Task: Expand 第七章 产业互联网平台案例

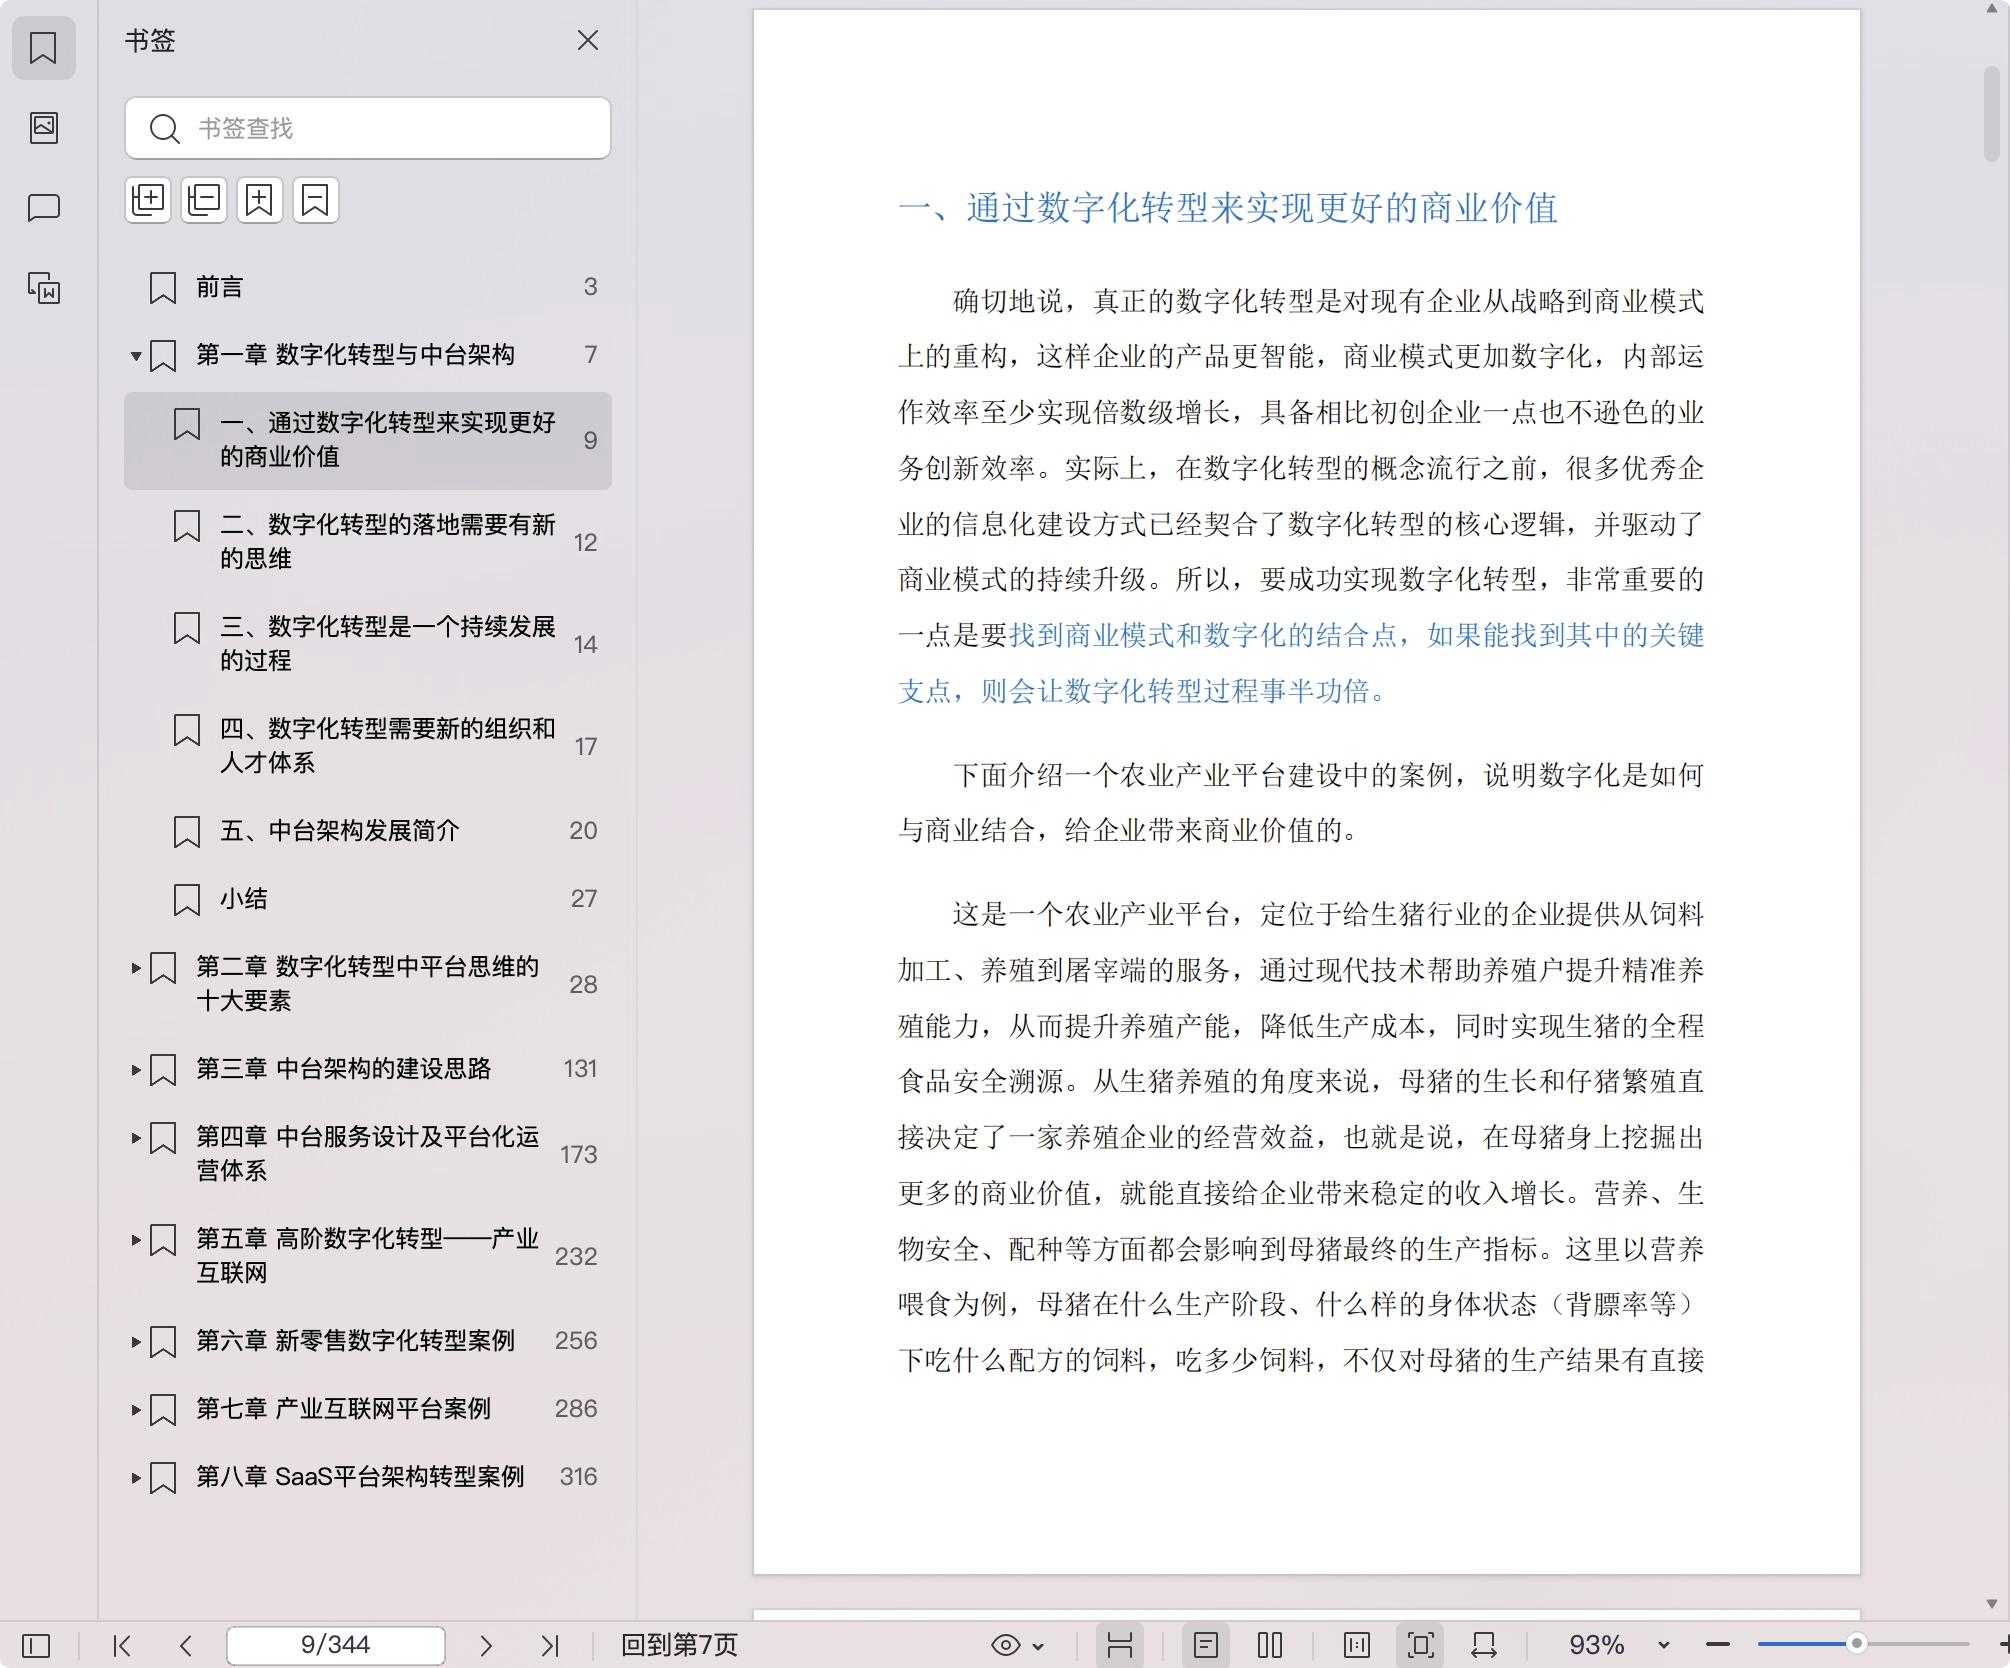Action: click(x=135, y=1409)
